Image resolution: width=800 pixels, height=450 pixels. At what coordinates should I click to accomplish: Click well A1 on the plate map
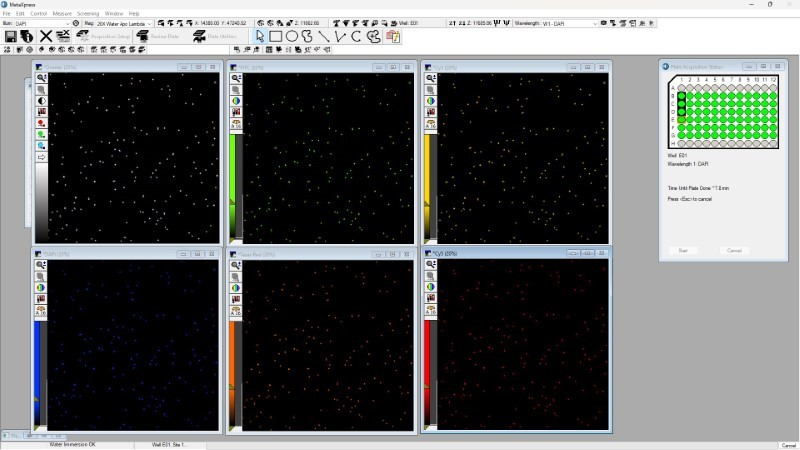(682, 88)
